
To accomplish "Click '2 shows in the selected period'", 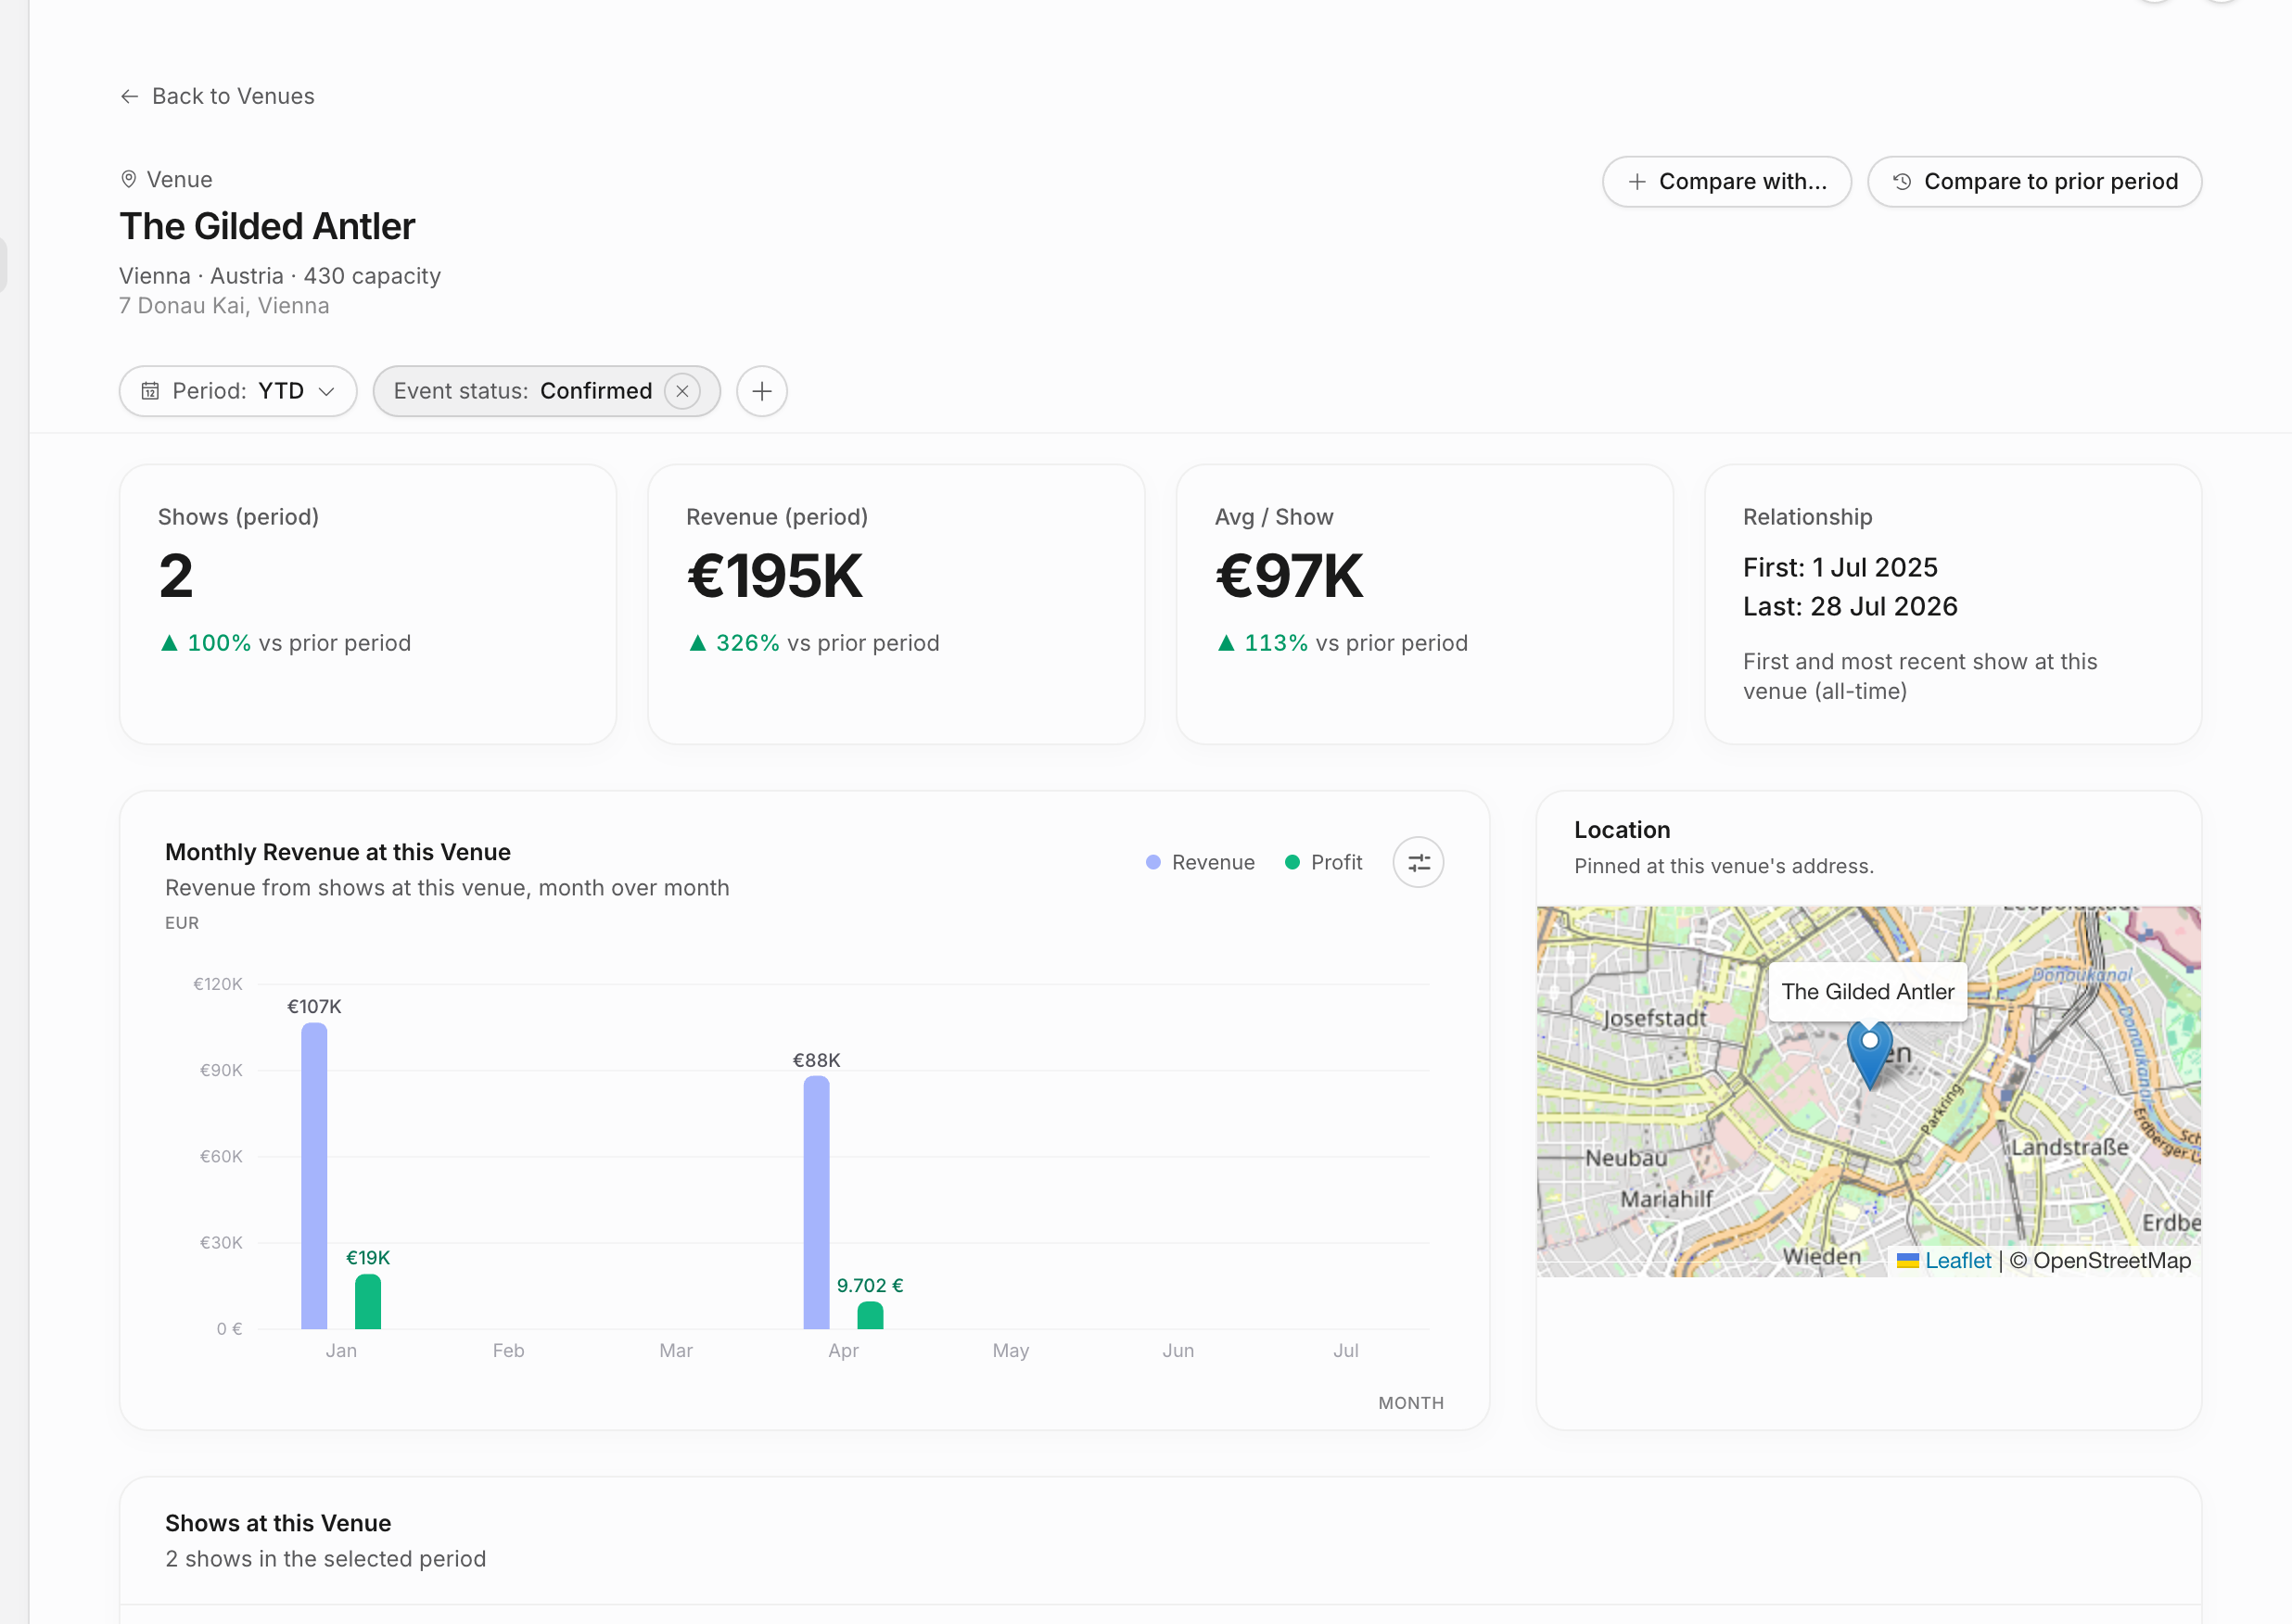I will tap(326, 1559).
